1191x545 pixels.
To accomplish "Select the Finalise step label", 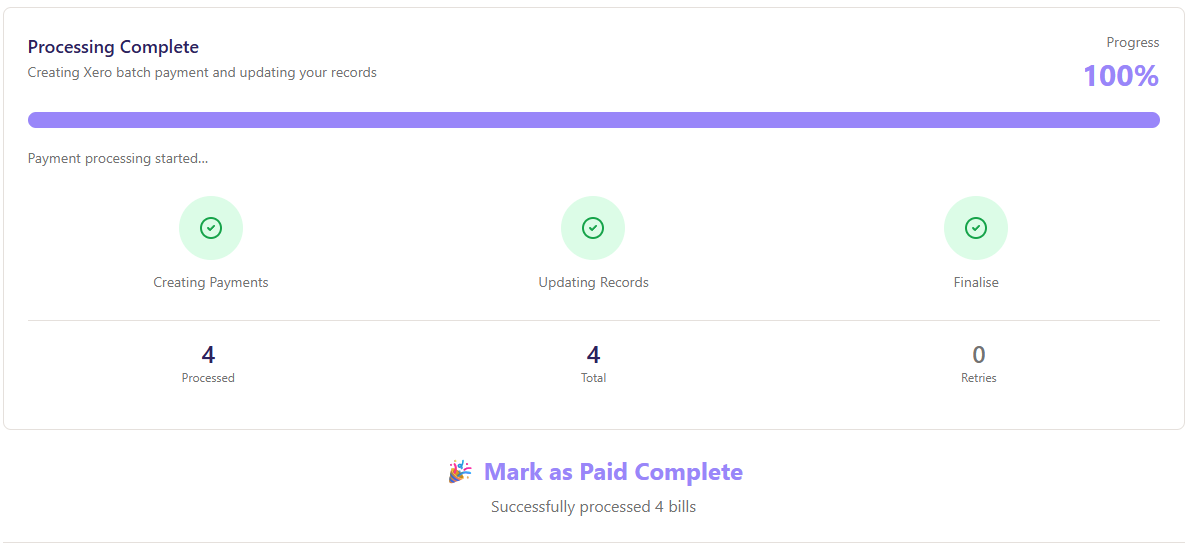I will tap(976, 282).
